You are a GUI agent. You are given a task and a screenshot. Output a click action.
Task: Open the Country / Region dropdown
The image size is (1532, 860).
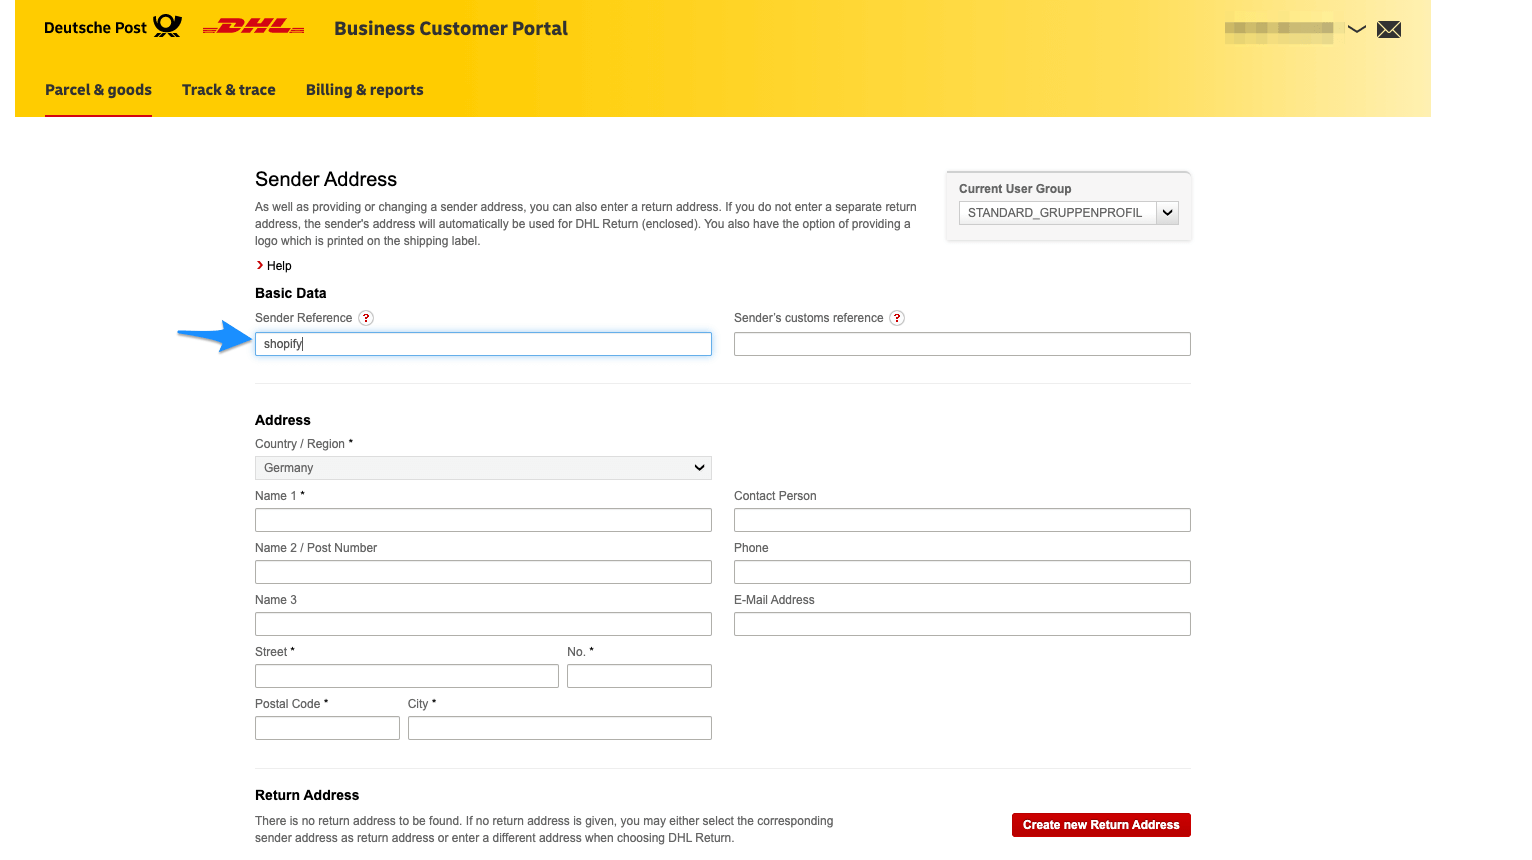click(483, 468)
